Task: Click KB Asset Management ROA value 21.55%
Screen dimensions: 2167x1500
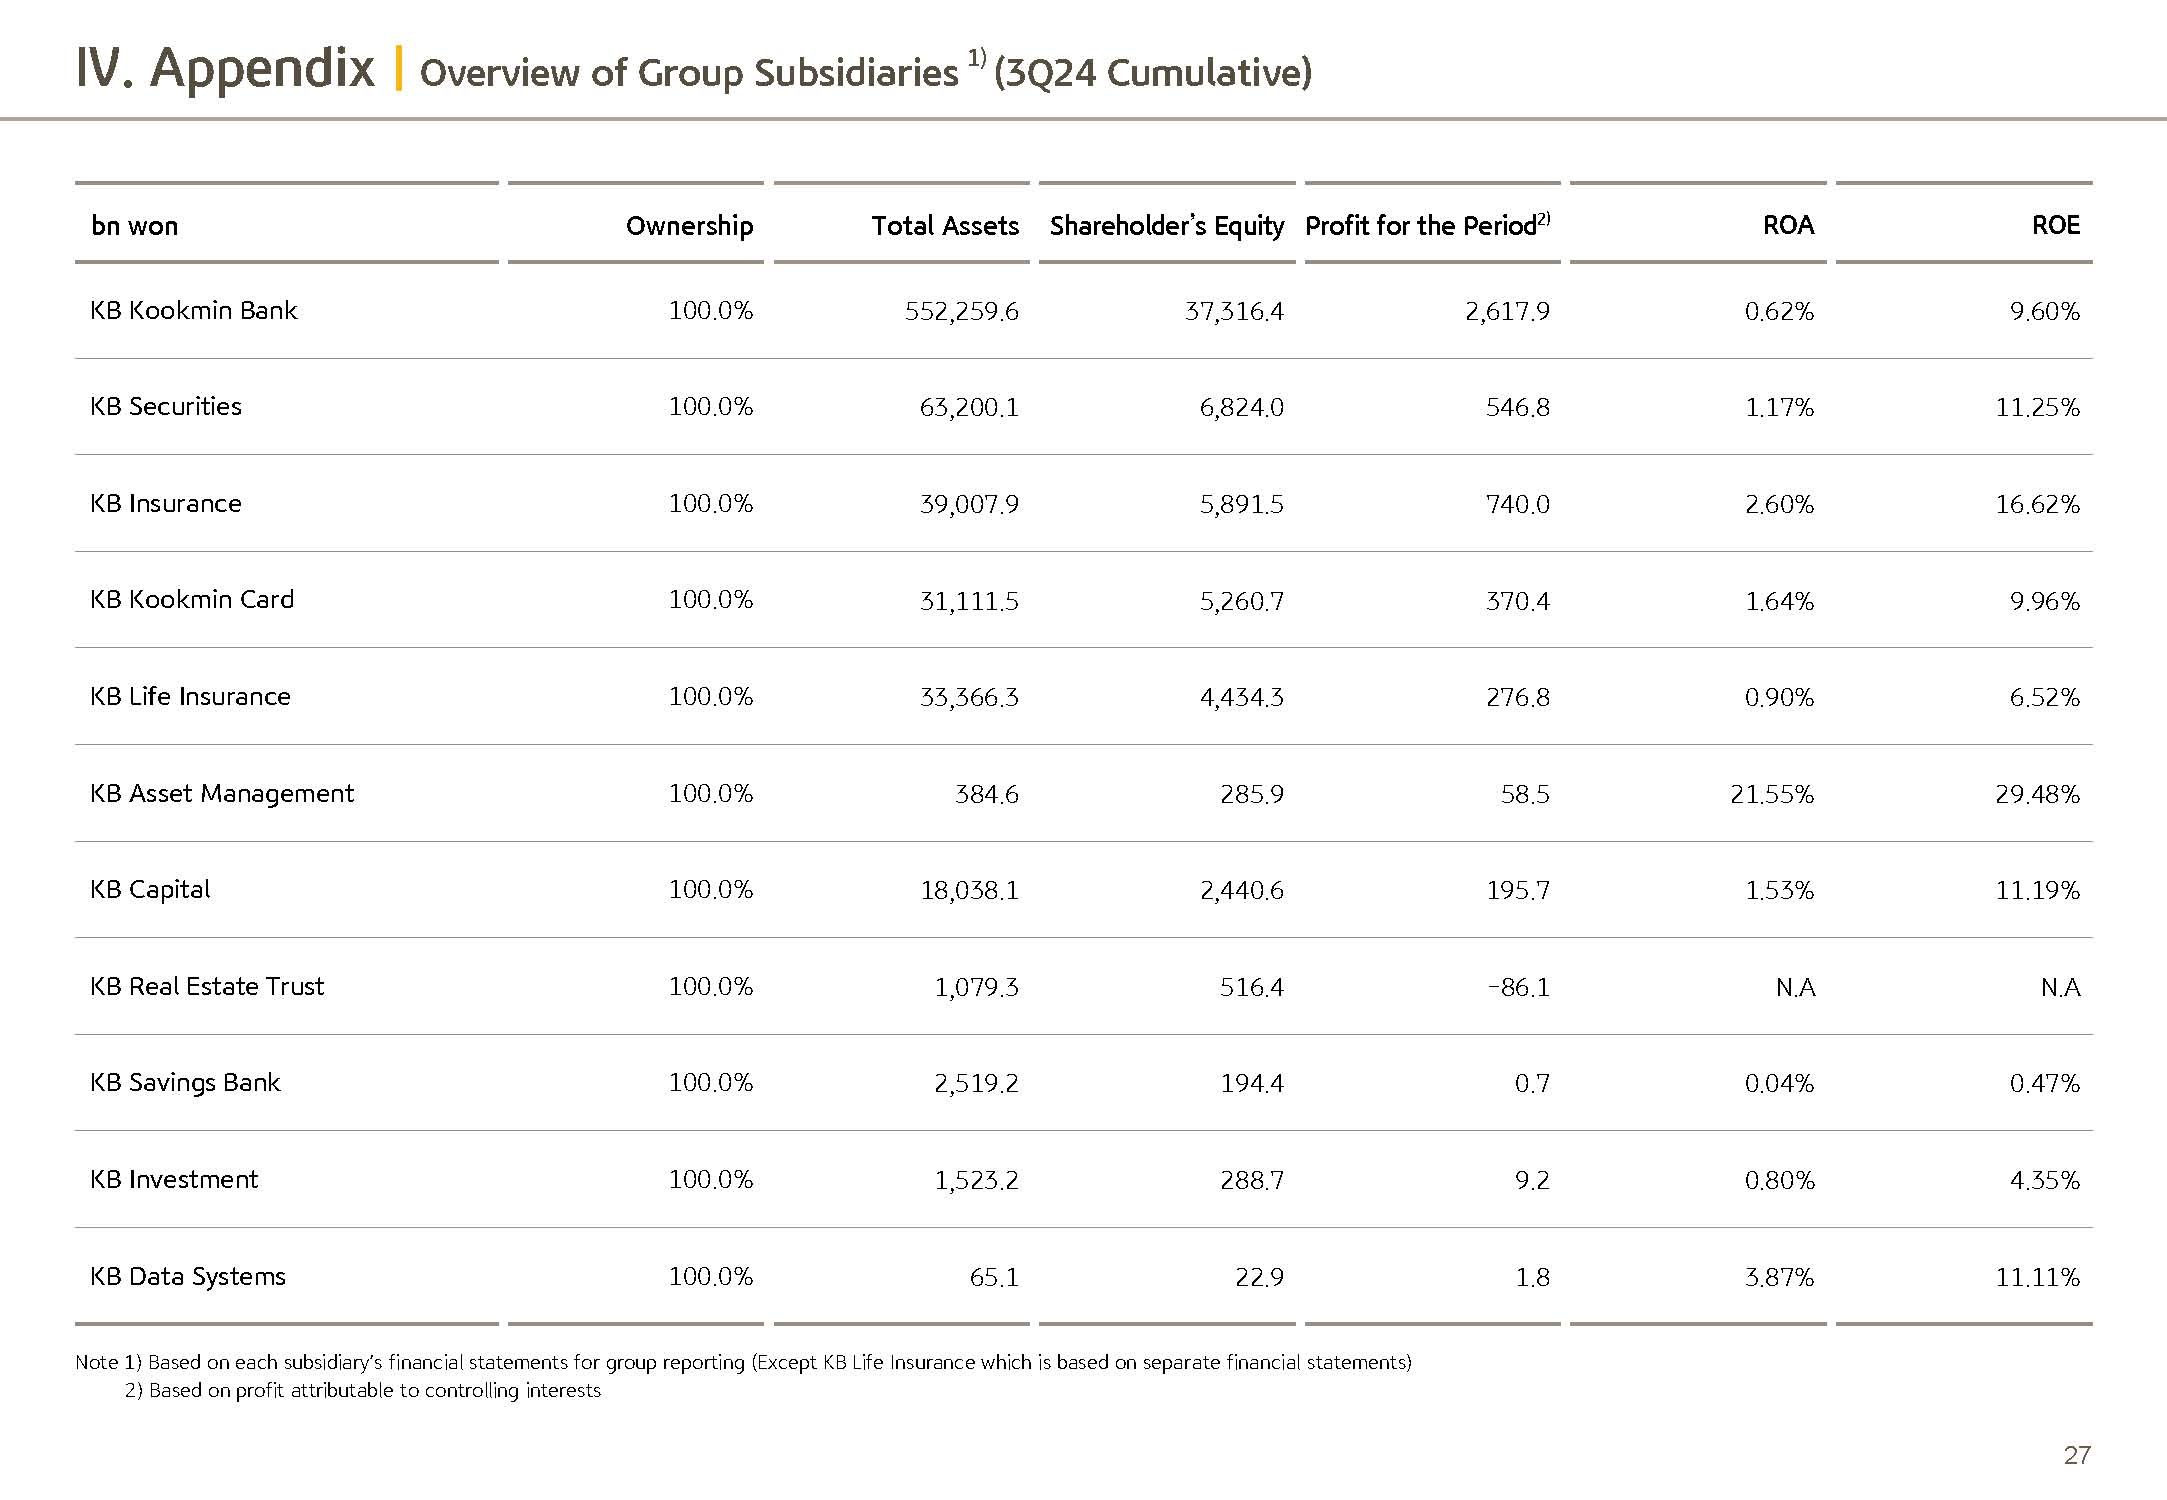Action: click(x=1772, y=794)
